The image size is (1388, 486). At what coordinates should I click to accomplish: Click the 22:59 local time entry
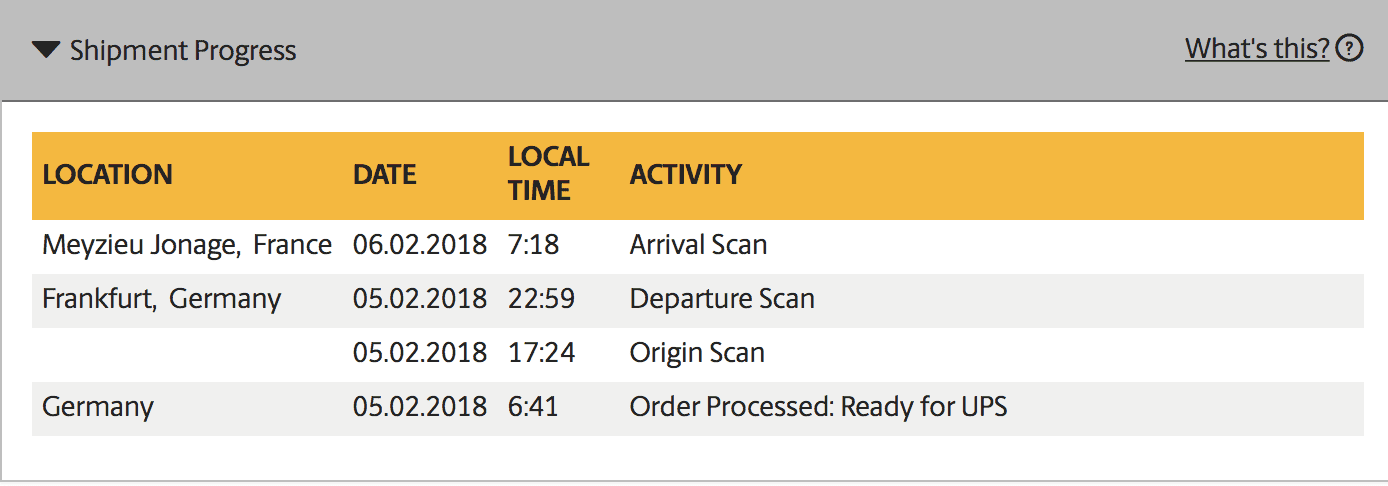(x=541, y=299)
